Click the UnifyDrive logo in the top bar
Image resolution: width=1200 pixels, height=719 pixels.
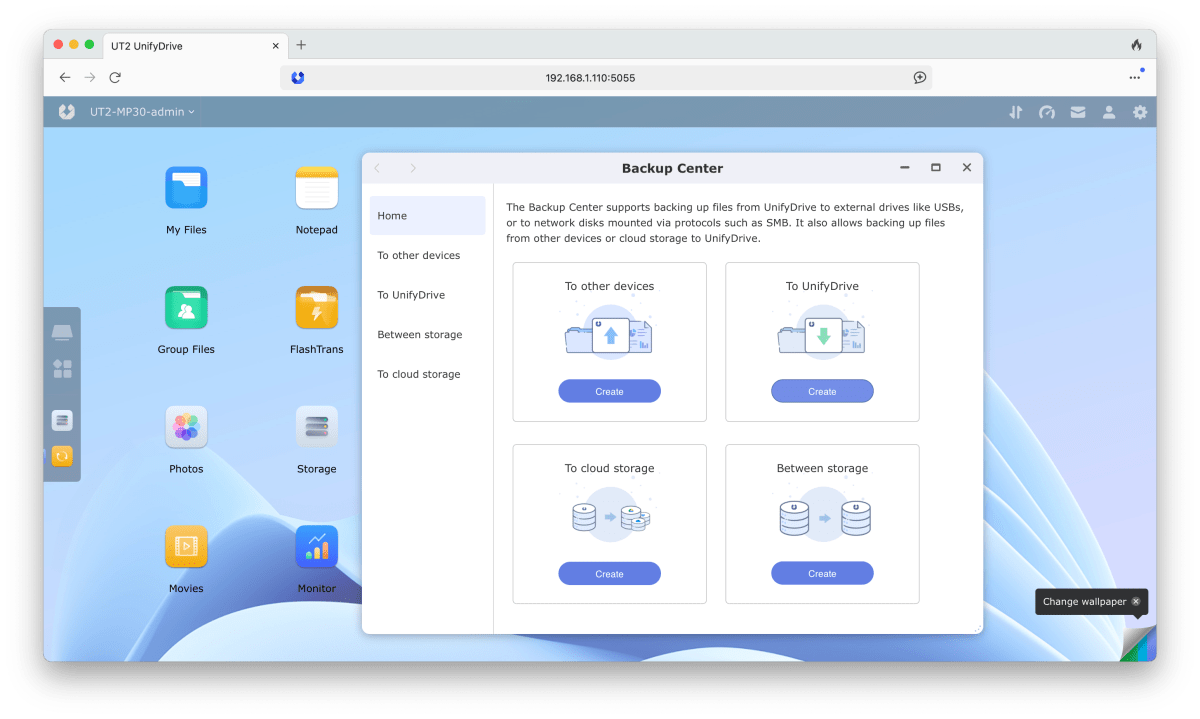[x=67, y=112]
